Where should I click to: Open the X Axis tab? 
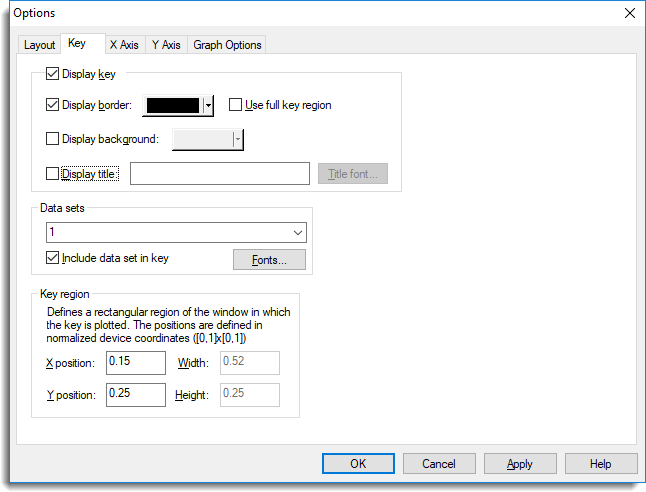point(124,45)
